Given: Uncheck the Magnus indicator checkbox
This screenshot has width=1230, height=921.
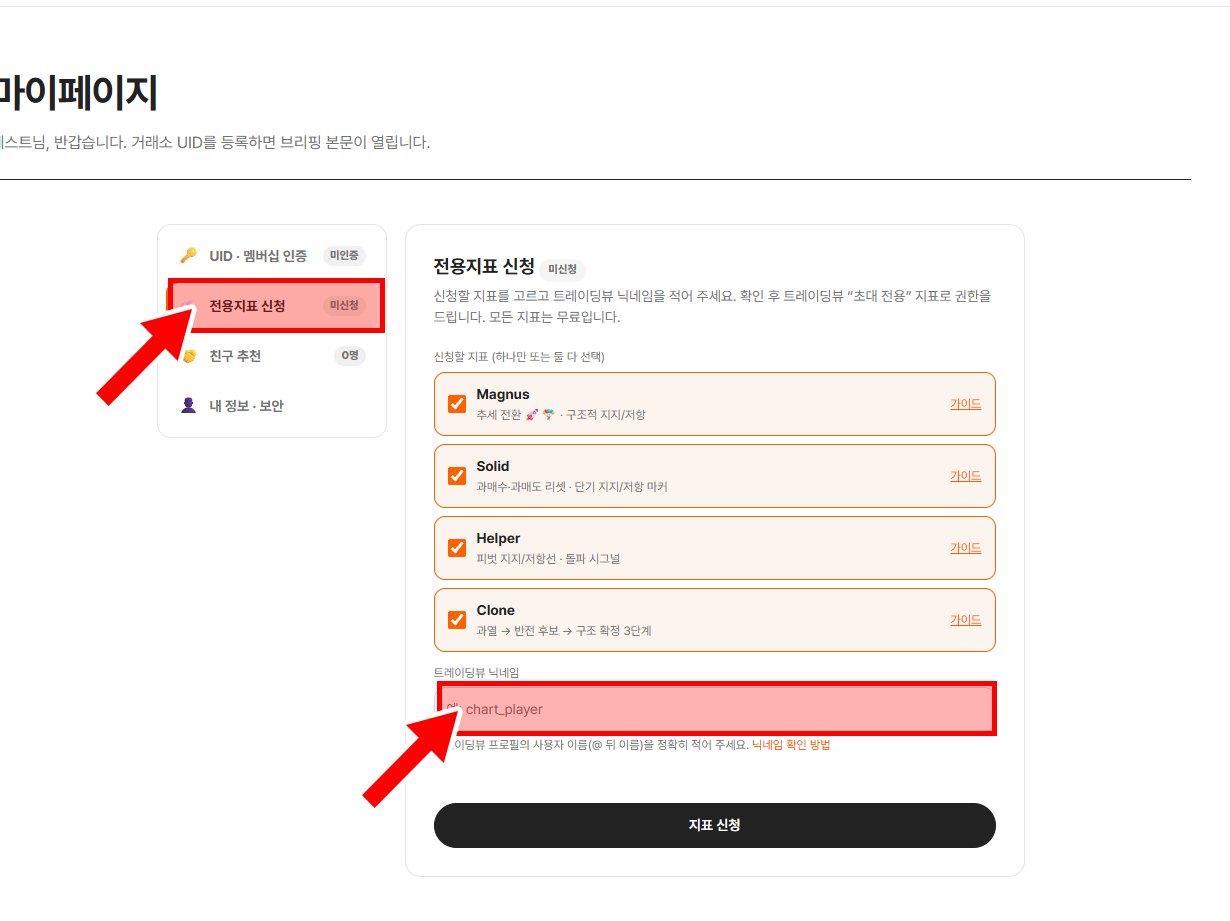Looking at the screenshot, I should [x=457, y=404].
